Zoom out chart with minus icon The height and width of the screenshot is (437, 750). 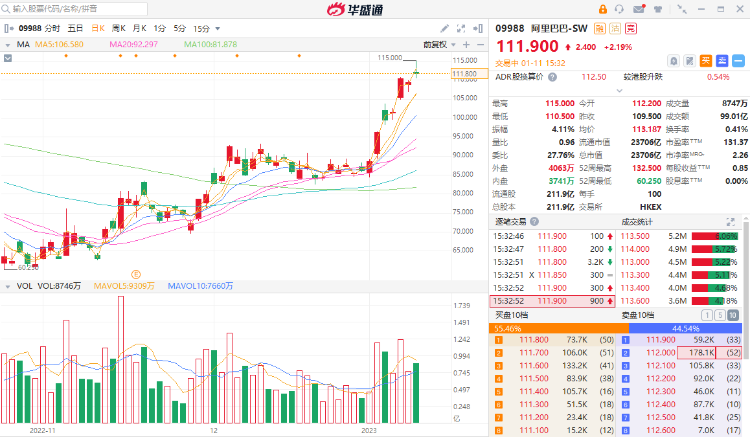pos(480,44)
